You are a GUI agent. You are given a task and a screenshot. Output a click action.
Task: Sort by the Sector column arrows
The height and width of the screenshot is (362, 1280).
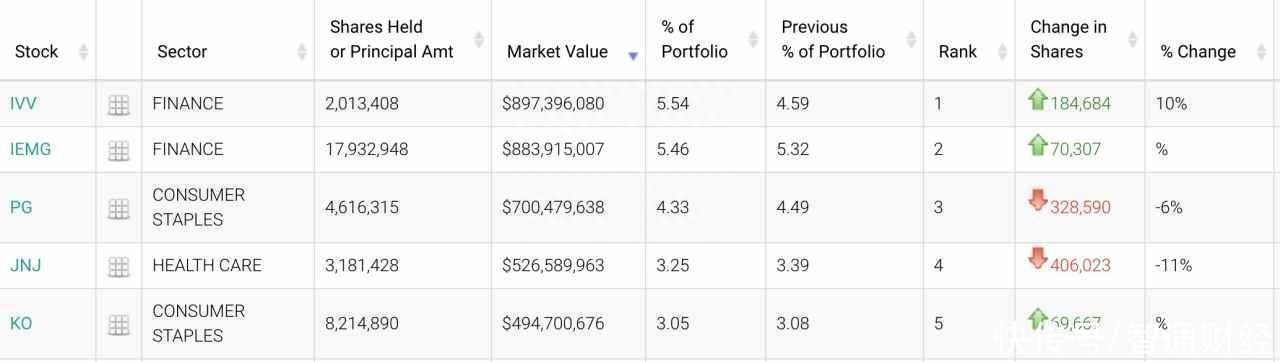pos(302,51)
